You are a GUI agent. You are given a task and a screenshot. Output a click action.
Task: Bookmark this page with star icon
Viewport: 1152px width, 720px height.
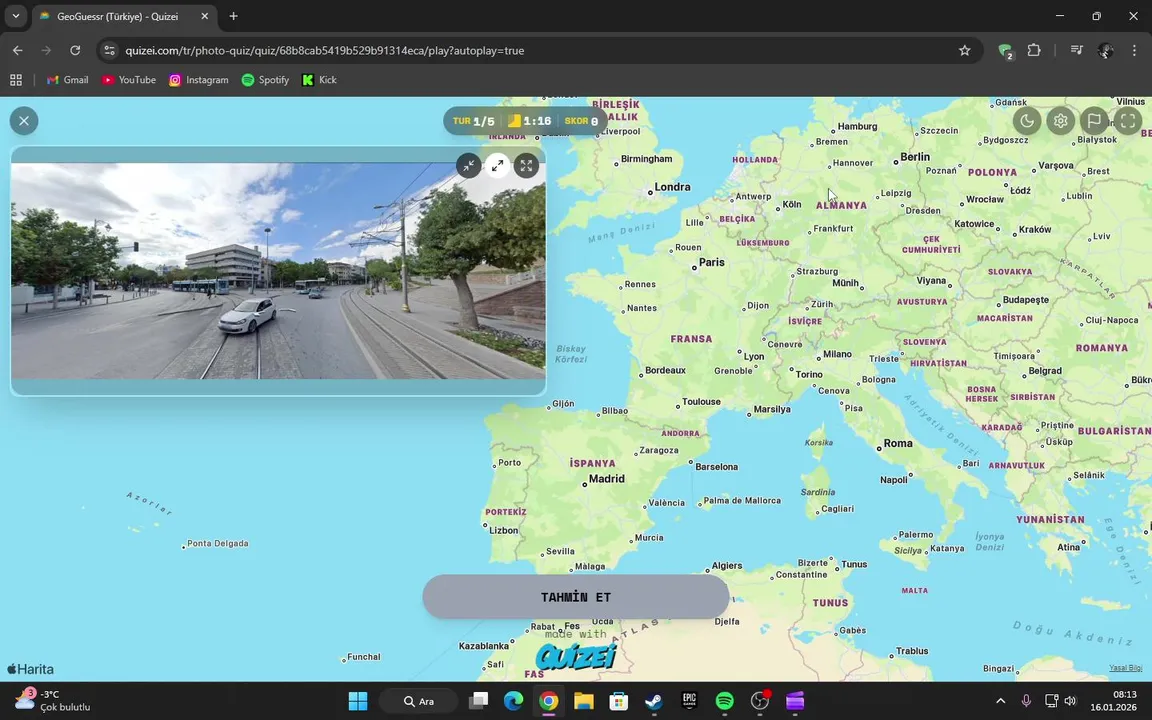(965, 50)
